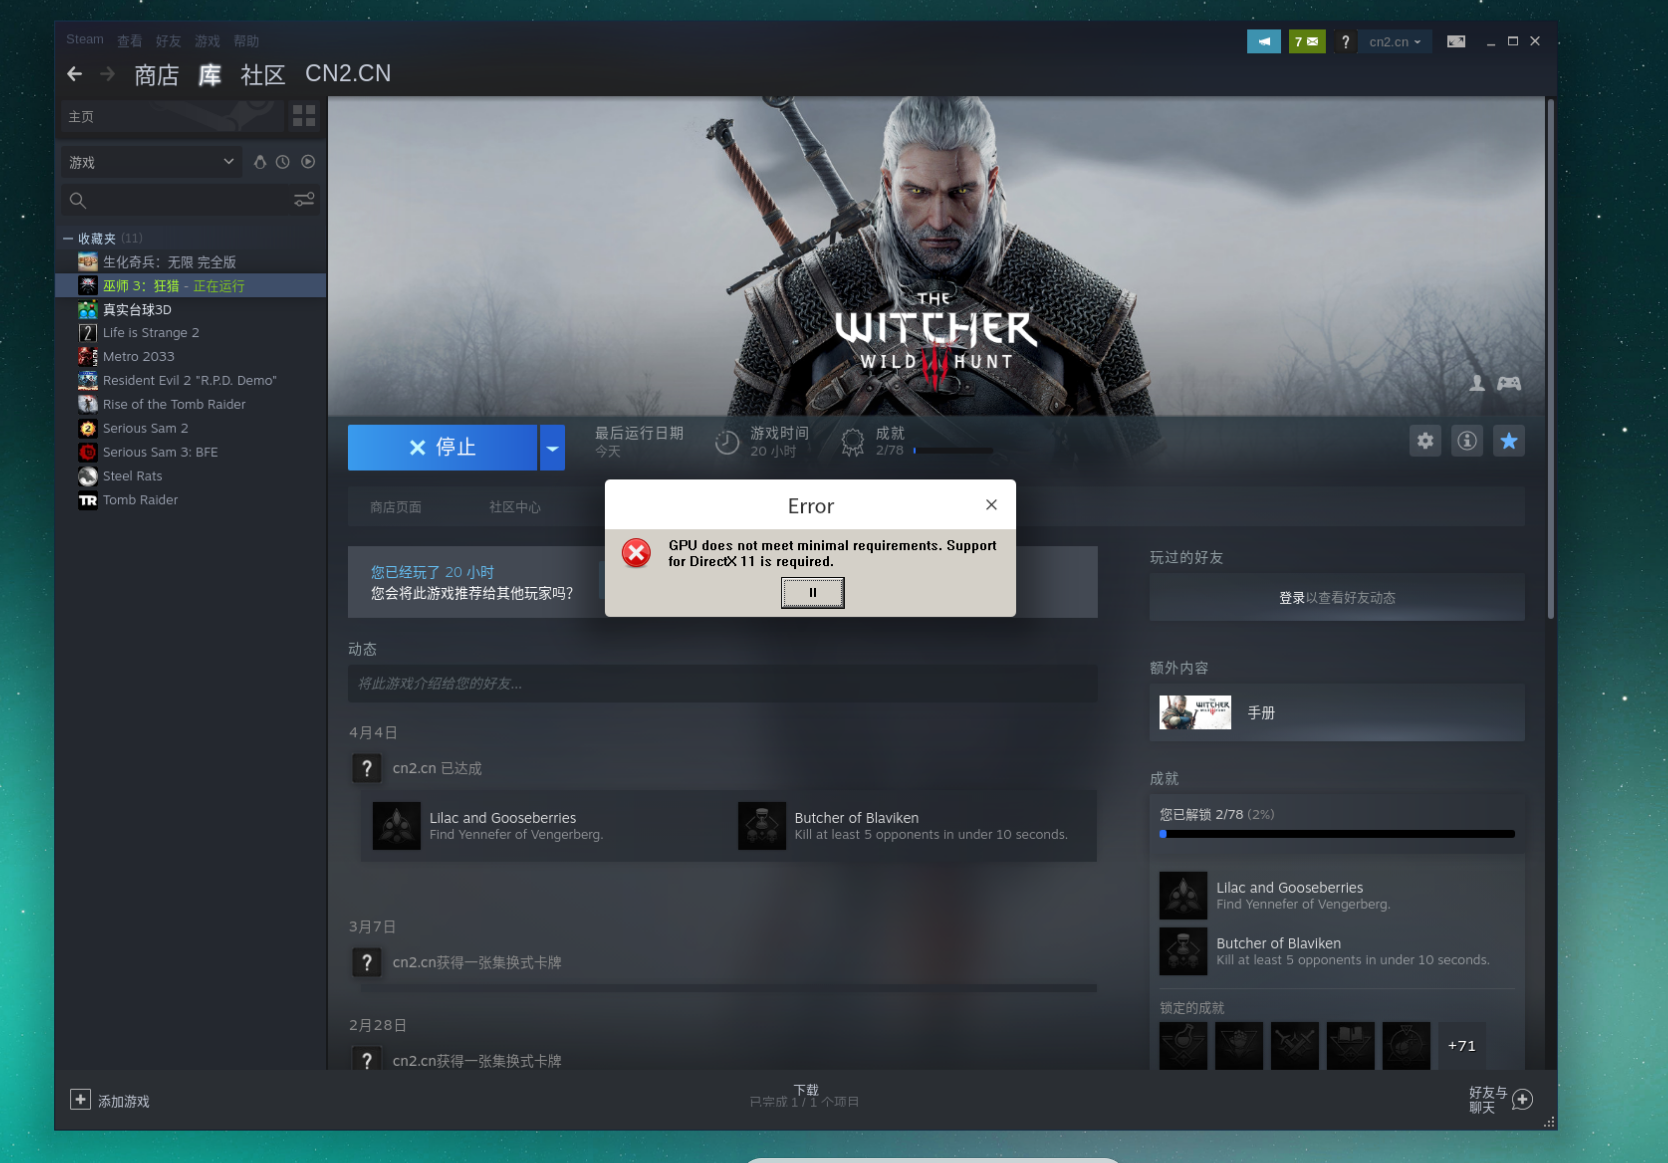Open advanced filter sliders icon
Viewport: 1668px width, 1163px height.
[304, 200]
